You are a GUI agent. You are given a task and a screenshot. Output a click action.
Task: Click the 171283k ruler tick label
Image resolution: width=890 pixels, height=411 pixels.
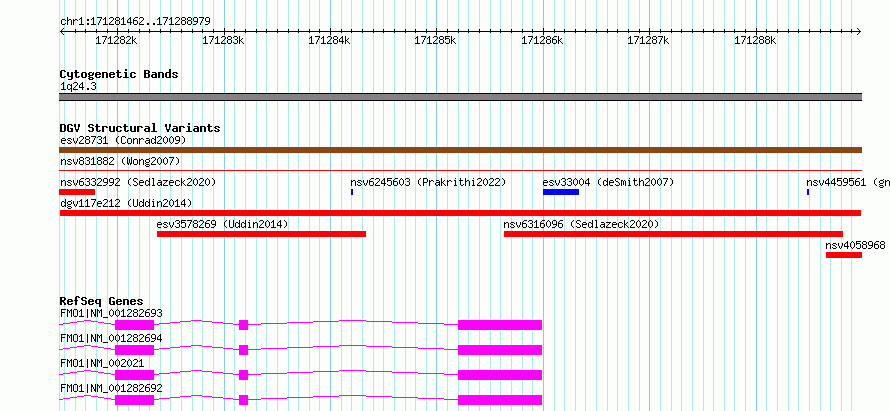pos(223,40)
